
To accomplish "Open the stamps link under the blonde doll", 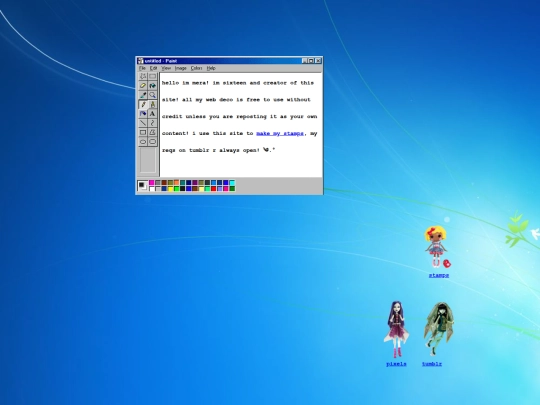I will tap(439, 275).
